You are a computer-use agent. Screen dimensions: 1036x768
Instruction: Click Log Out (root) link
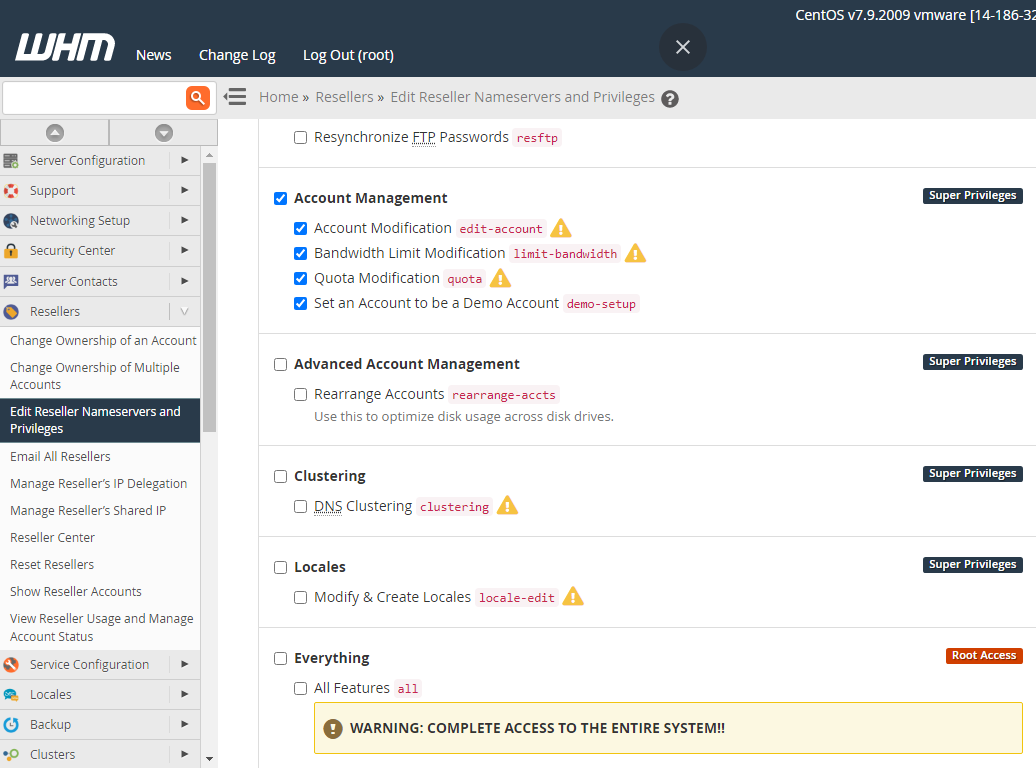pos(348,55)
